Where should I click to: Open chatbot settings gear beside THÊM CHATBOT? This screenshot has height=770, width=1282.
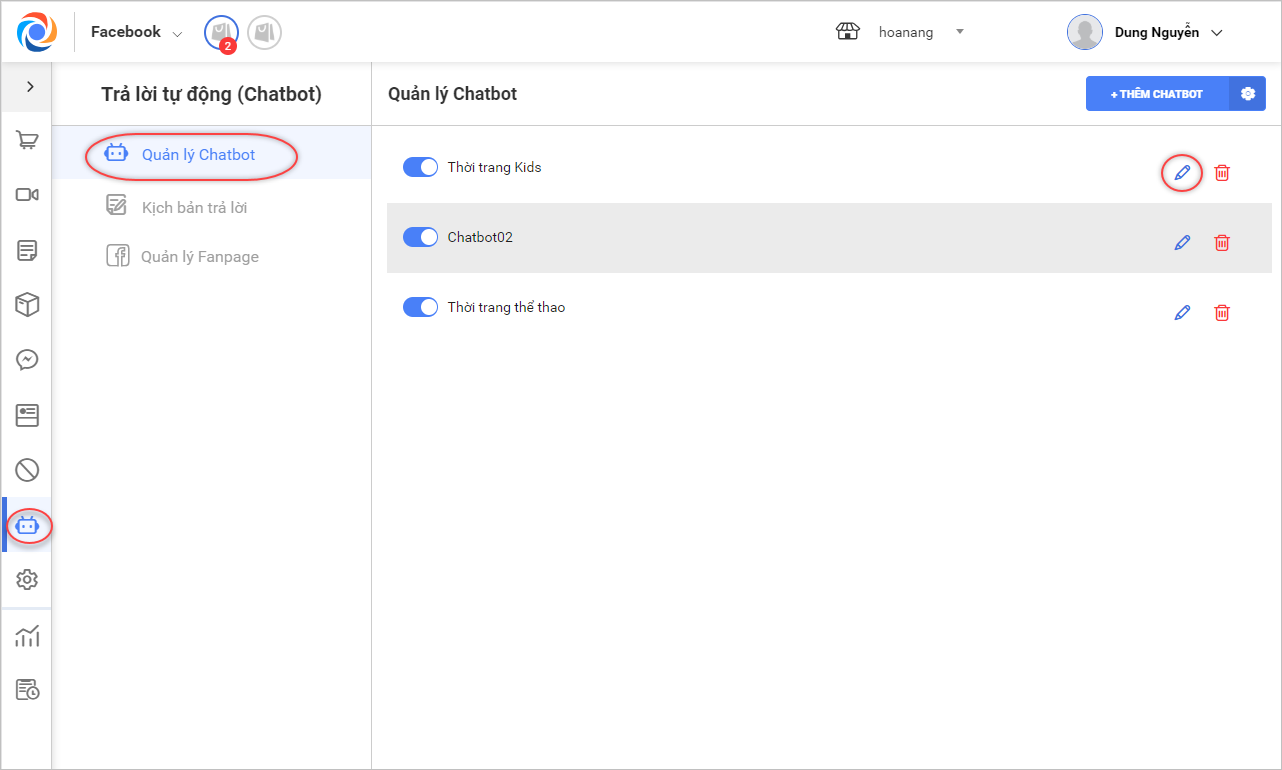click(x=1247, y=94)
